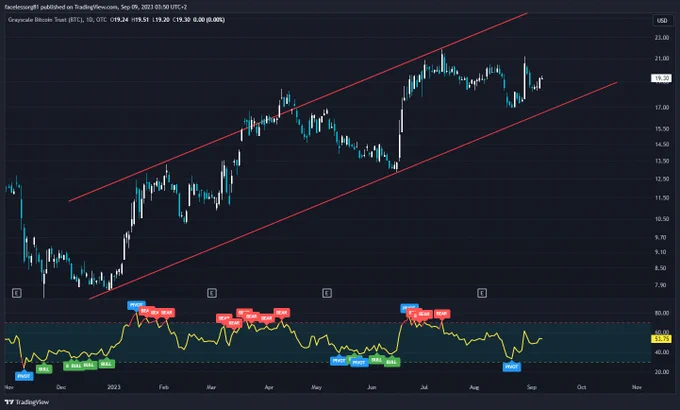Select the red BEAR label in early April
This screenshot has height=410, width=680.
pyautogui.click(x=281, y=312)
